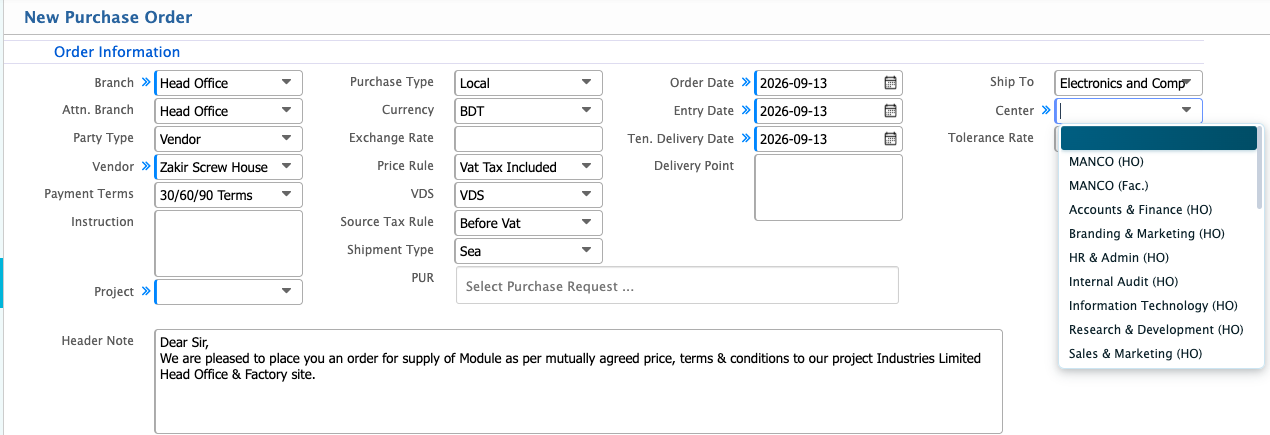Open calendar icon for Ten. Delivery Date
1270x435 pixels.
890,139
